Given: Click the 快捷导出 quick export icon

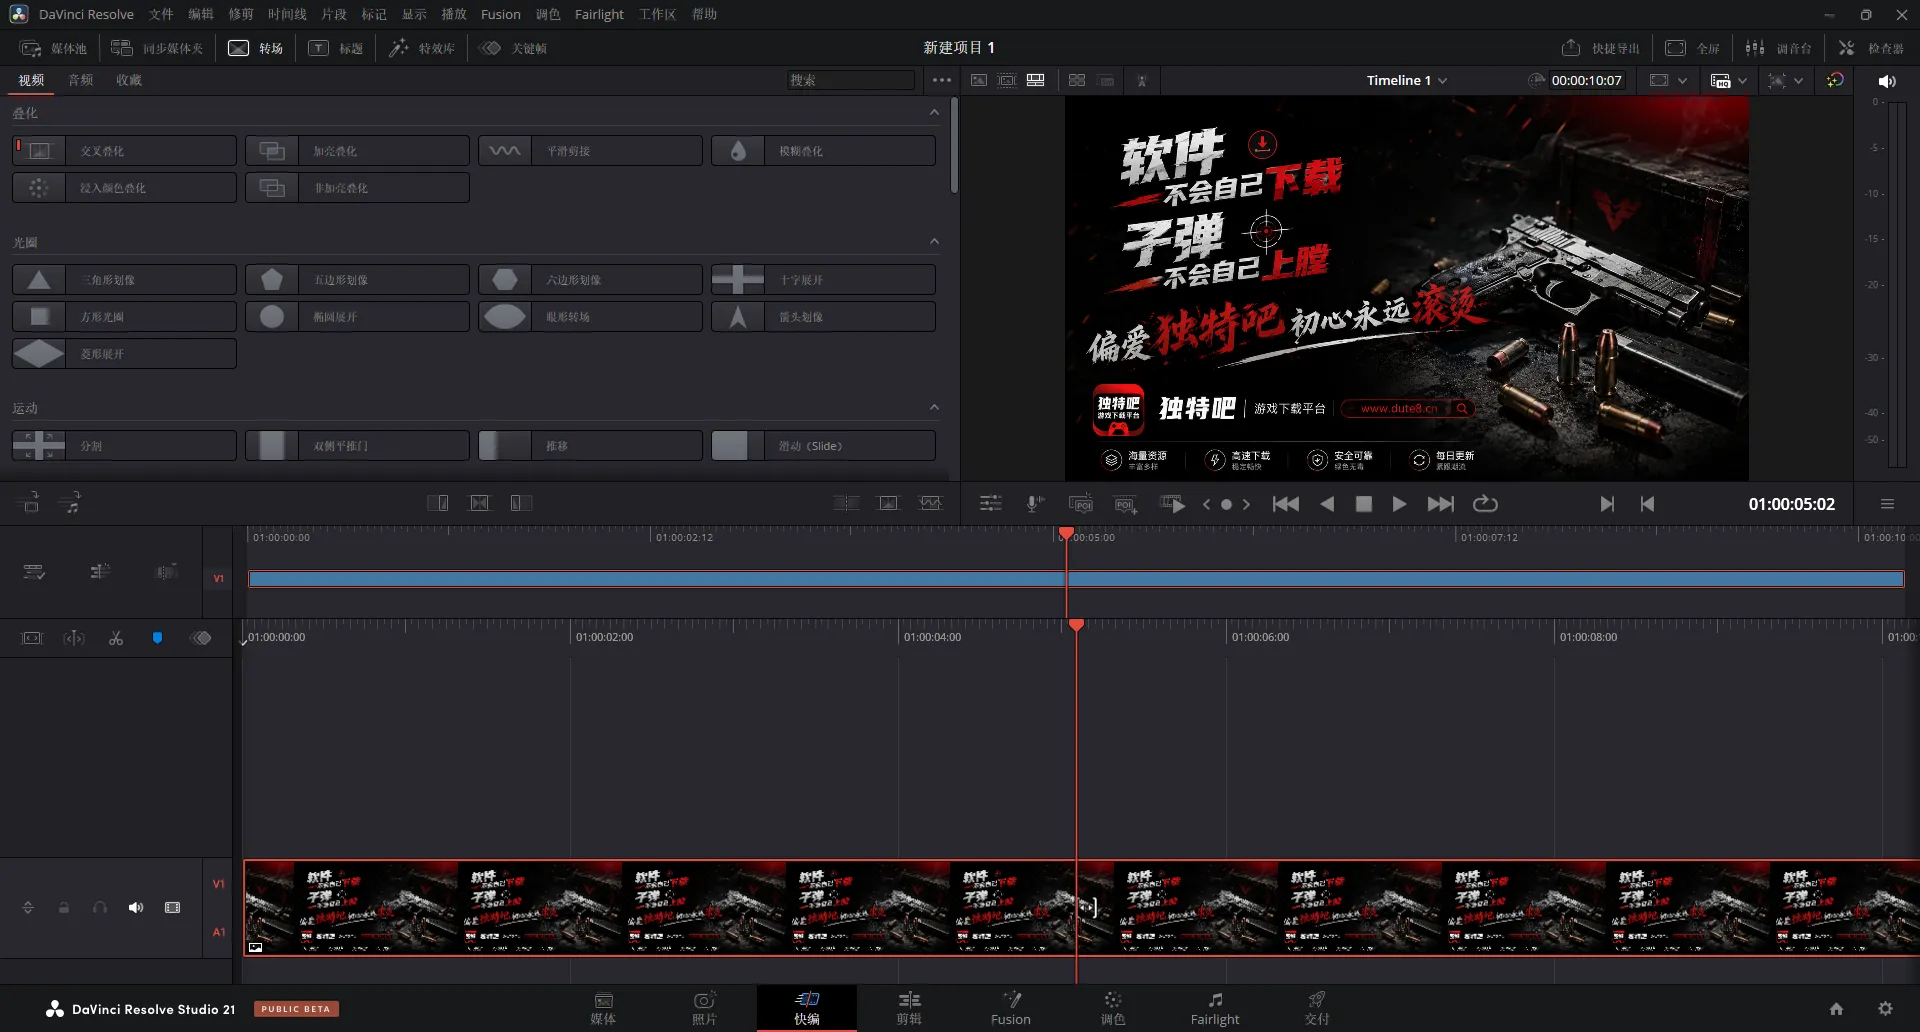Looking at the screenshot, I should pos(1571,48).
